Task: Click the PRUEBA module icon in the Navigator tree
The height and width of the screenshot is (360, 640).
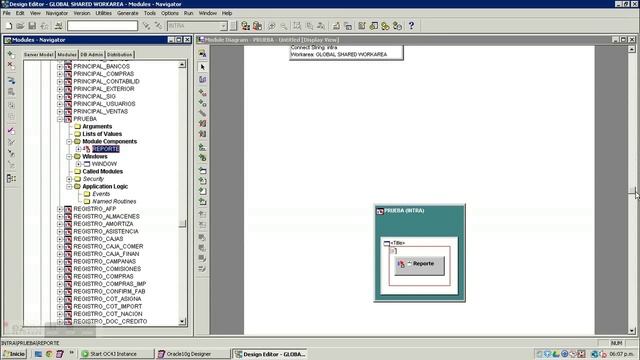Action: click(x=68, y=119)
